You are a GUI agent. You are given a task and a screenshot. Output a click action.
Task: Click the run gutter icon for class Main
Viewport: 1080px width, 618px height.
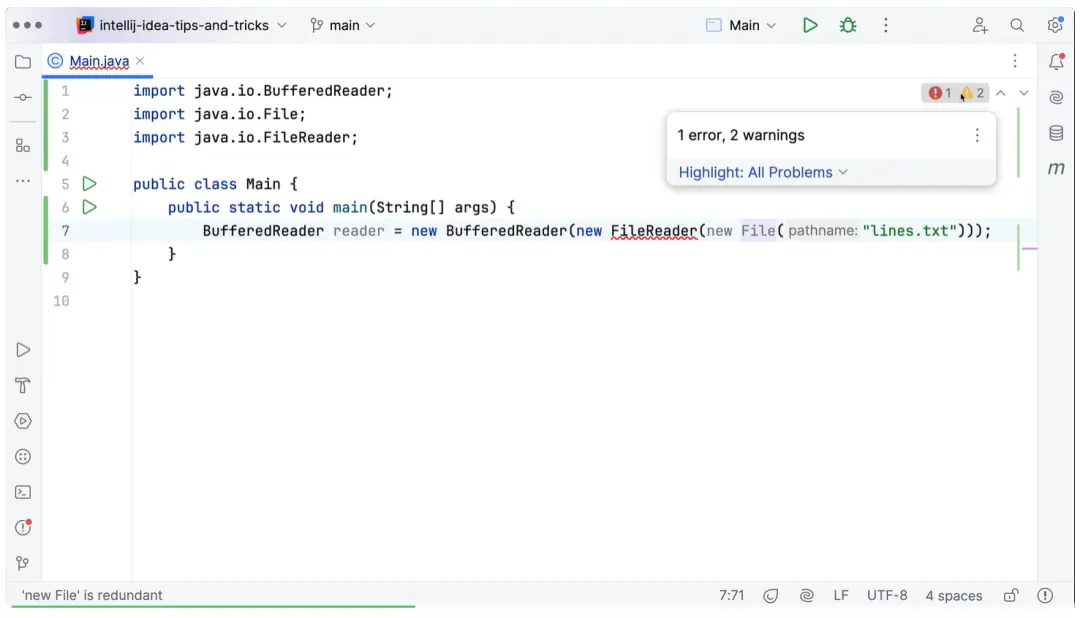click(x=90, y=184)
